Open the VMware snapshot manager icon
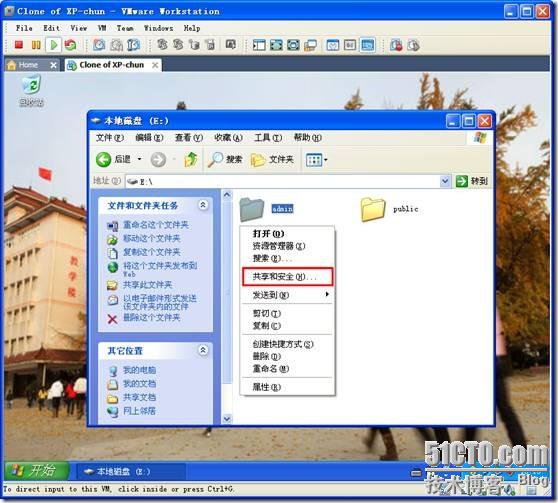Screen dimensions: 558x503 [x=133, y=45]
